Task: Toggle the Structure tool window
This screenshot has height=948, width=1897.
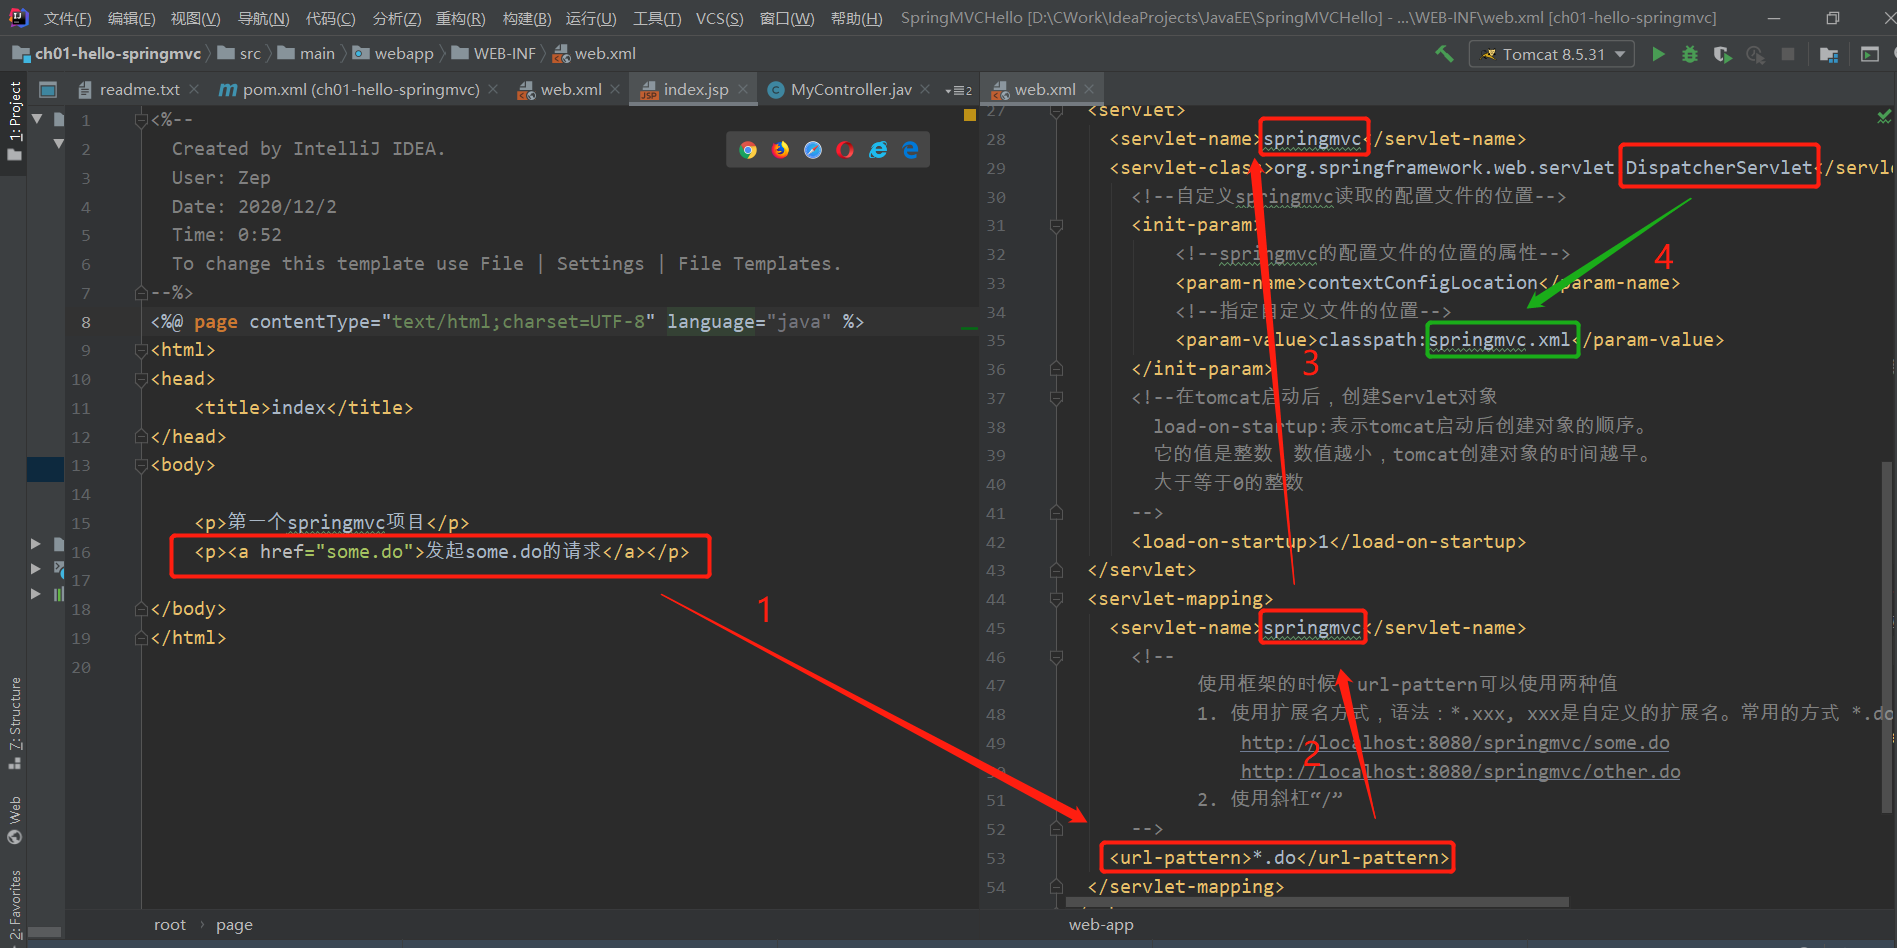Action: coord(14,722)
